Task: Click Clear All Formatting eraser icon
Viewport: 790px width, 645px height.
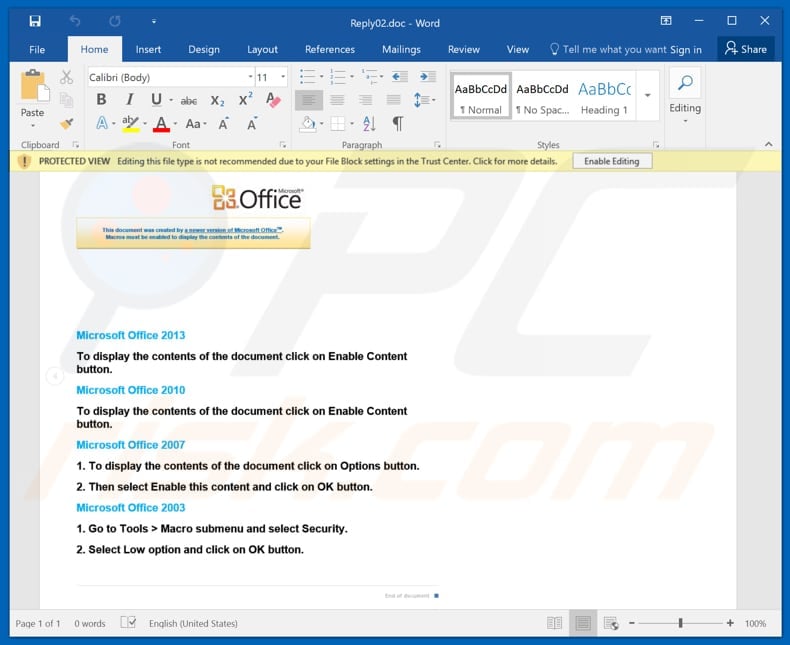Action: [273, 100]
